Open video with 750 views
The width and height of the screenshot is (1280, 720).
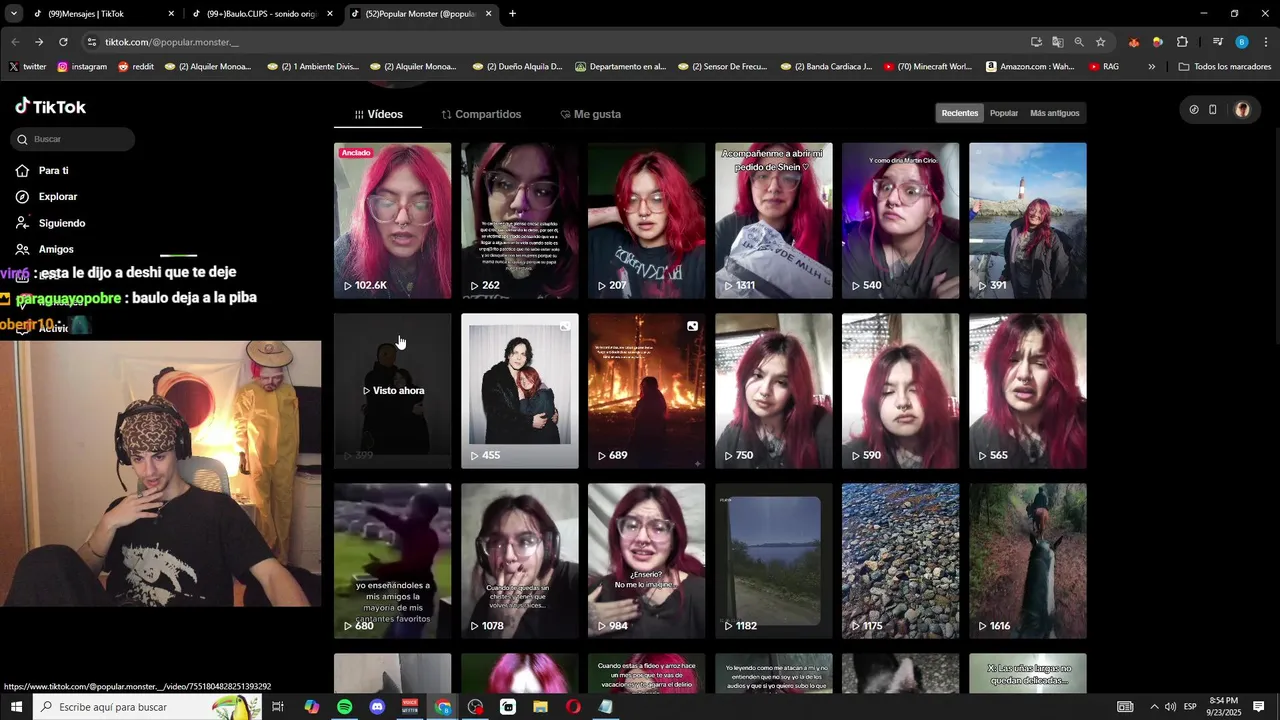[773, 391]
